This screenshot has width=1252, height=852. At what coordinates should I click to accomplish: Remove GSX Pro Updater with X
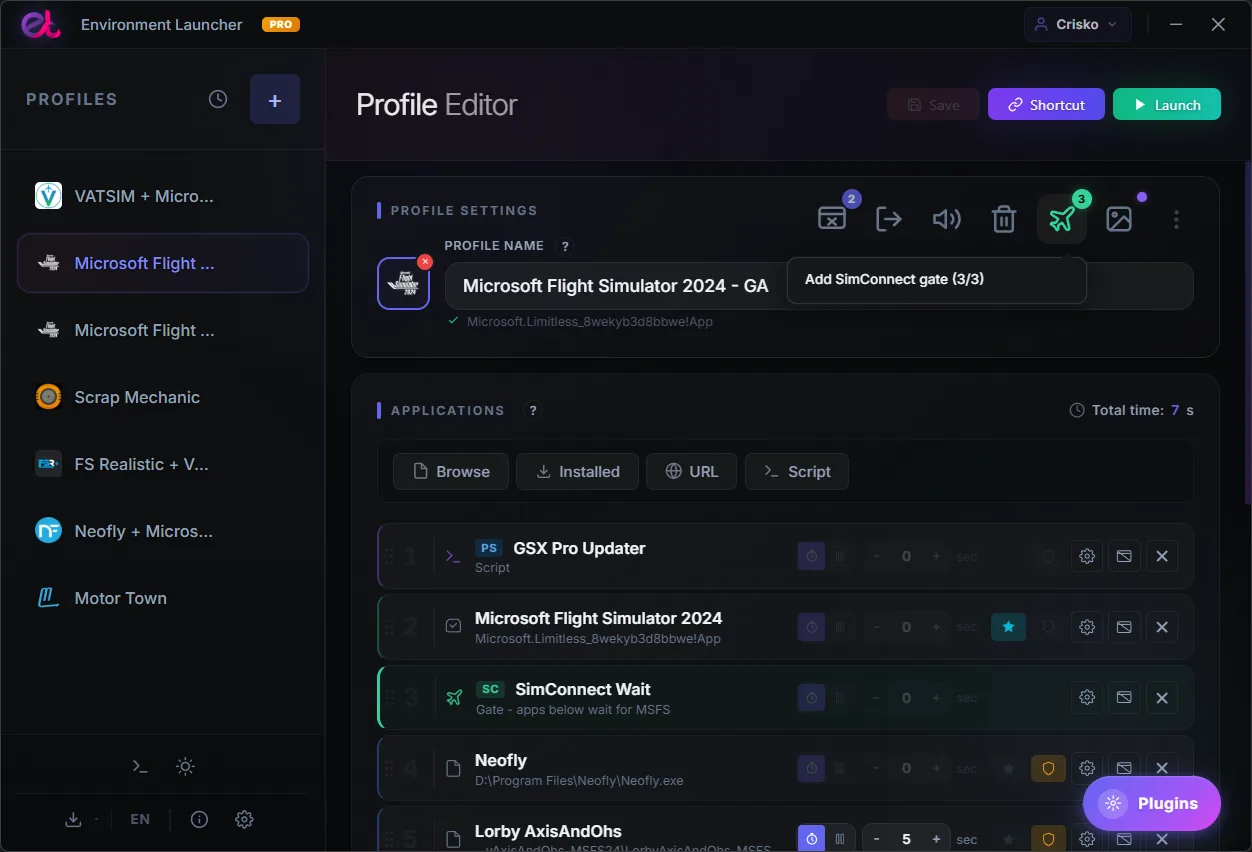(1162, 556)
